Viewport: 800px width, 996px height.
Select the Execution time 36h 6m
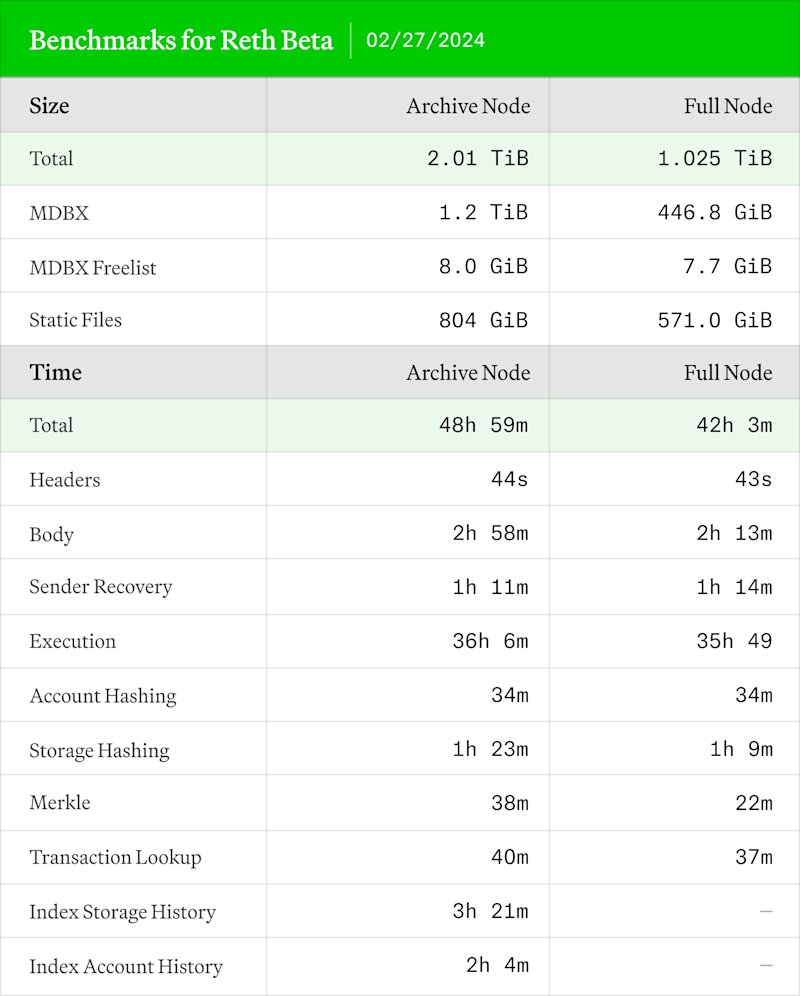491,641
